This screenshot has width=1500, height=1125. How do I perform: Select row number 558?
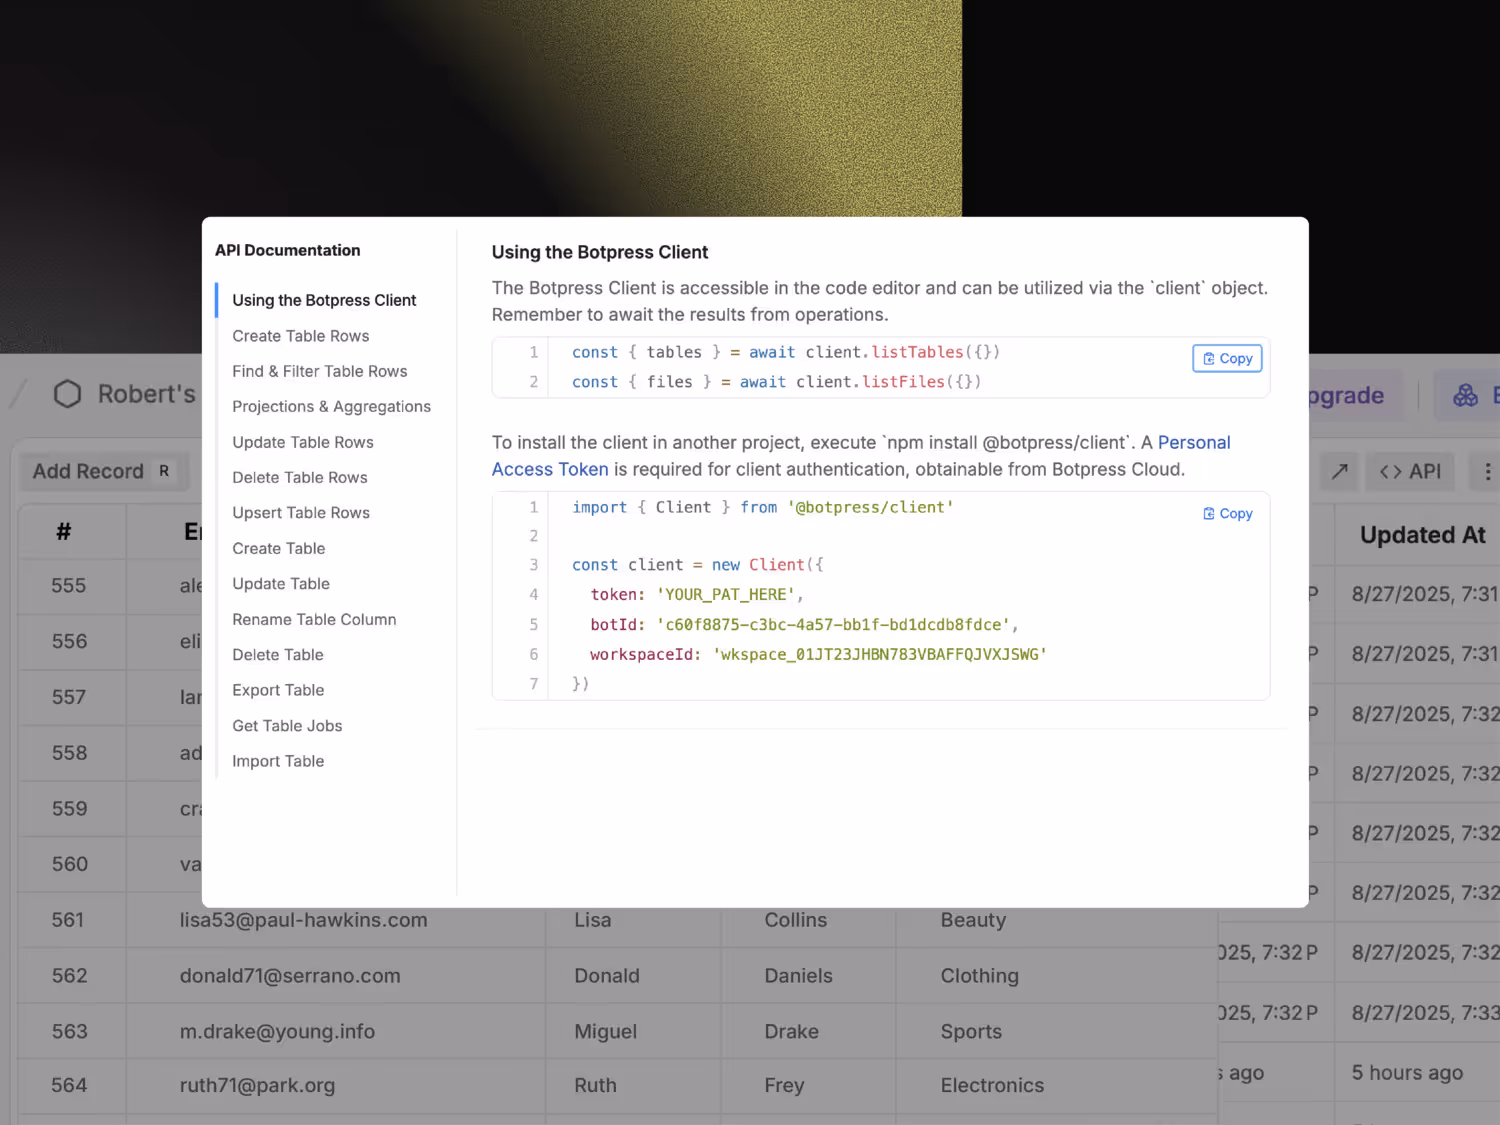click(70, 753)
